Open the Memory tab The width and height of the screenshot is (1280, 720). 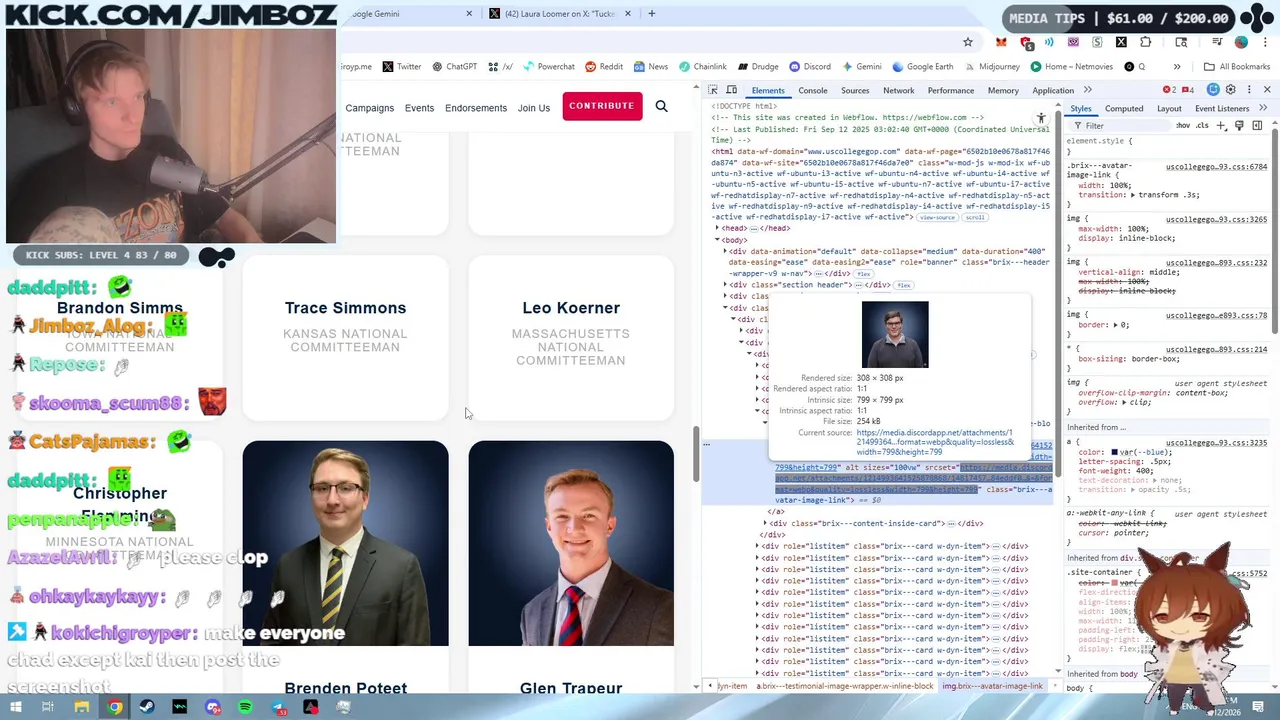coord(1003,90)
